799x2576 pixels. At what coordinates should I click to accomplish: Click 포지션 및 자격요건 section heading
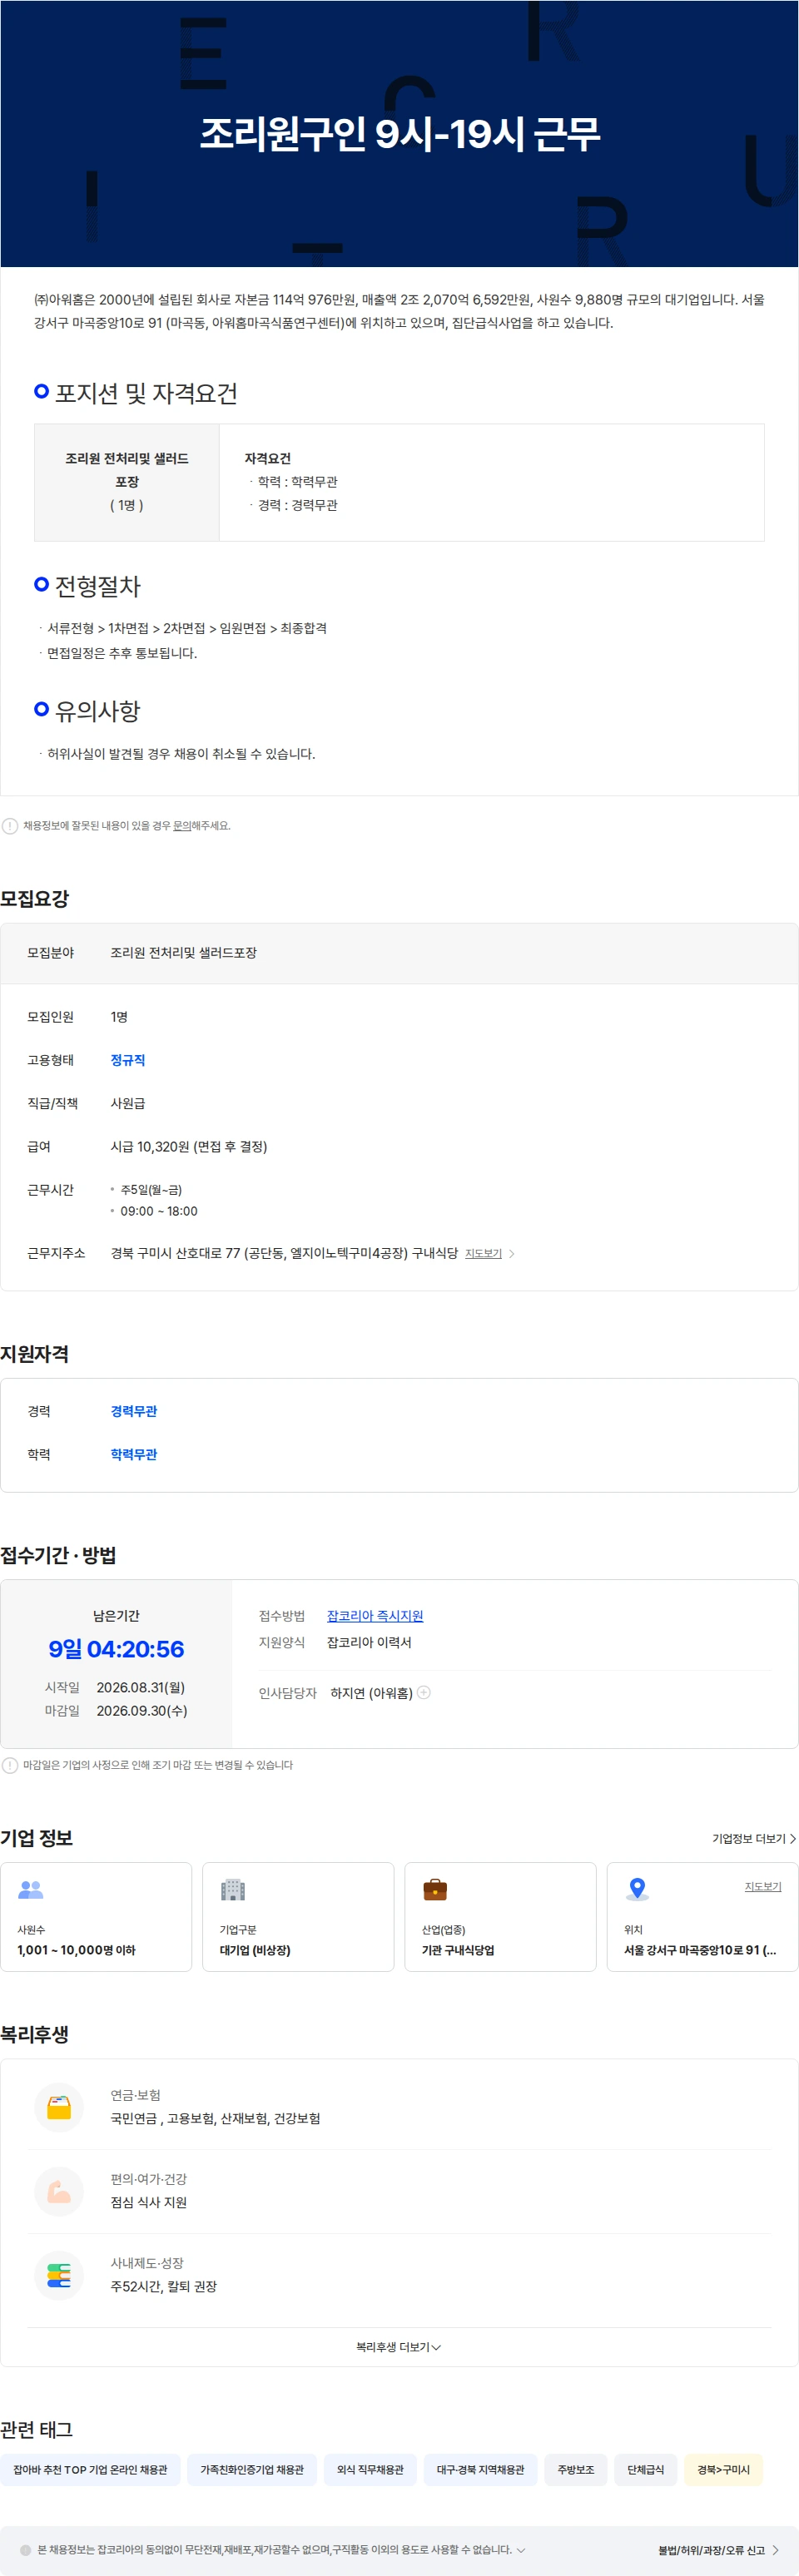[x=146, y=393]
